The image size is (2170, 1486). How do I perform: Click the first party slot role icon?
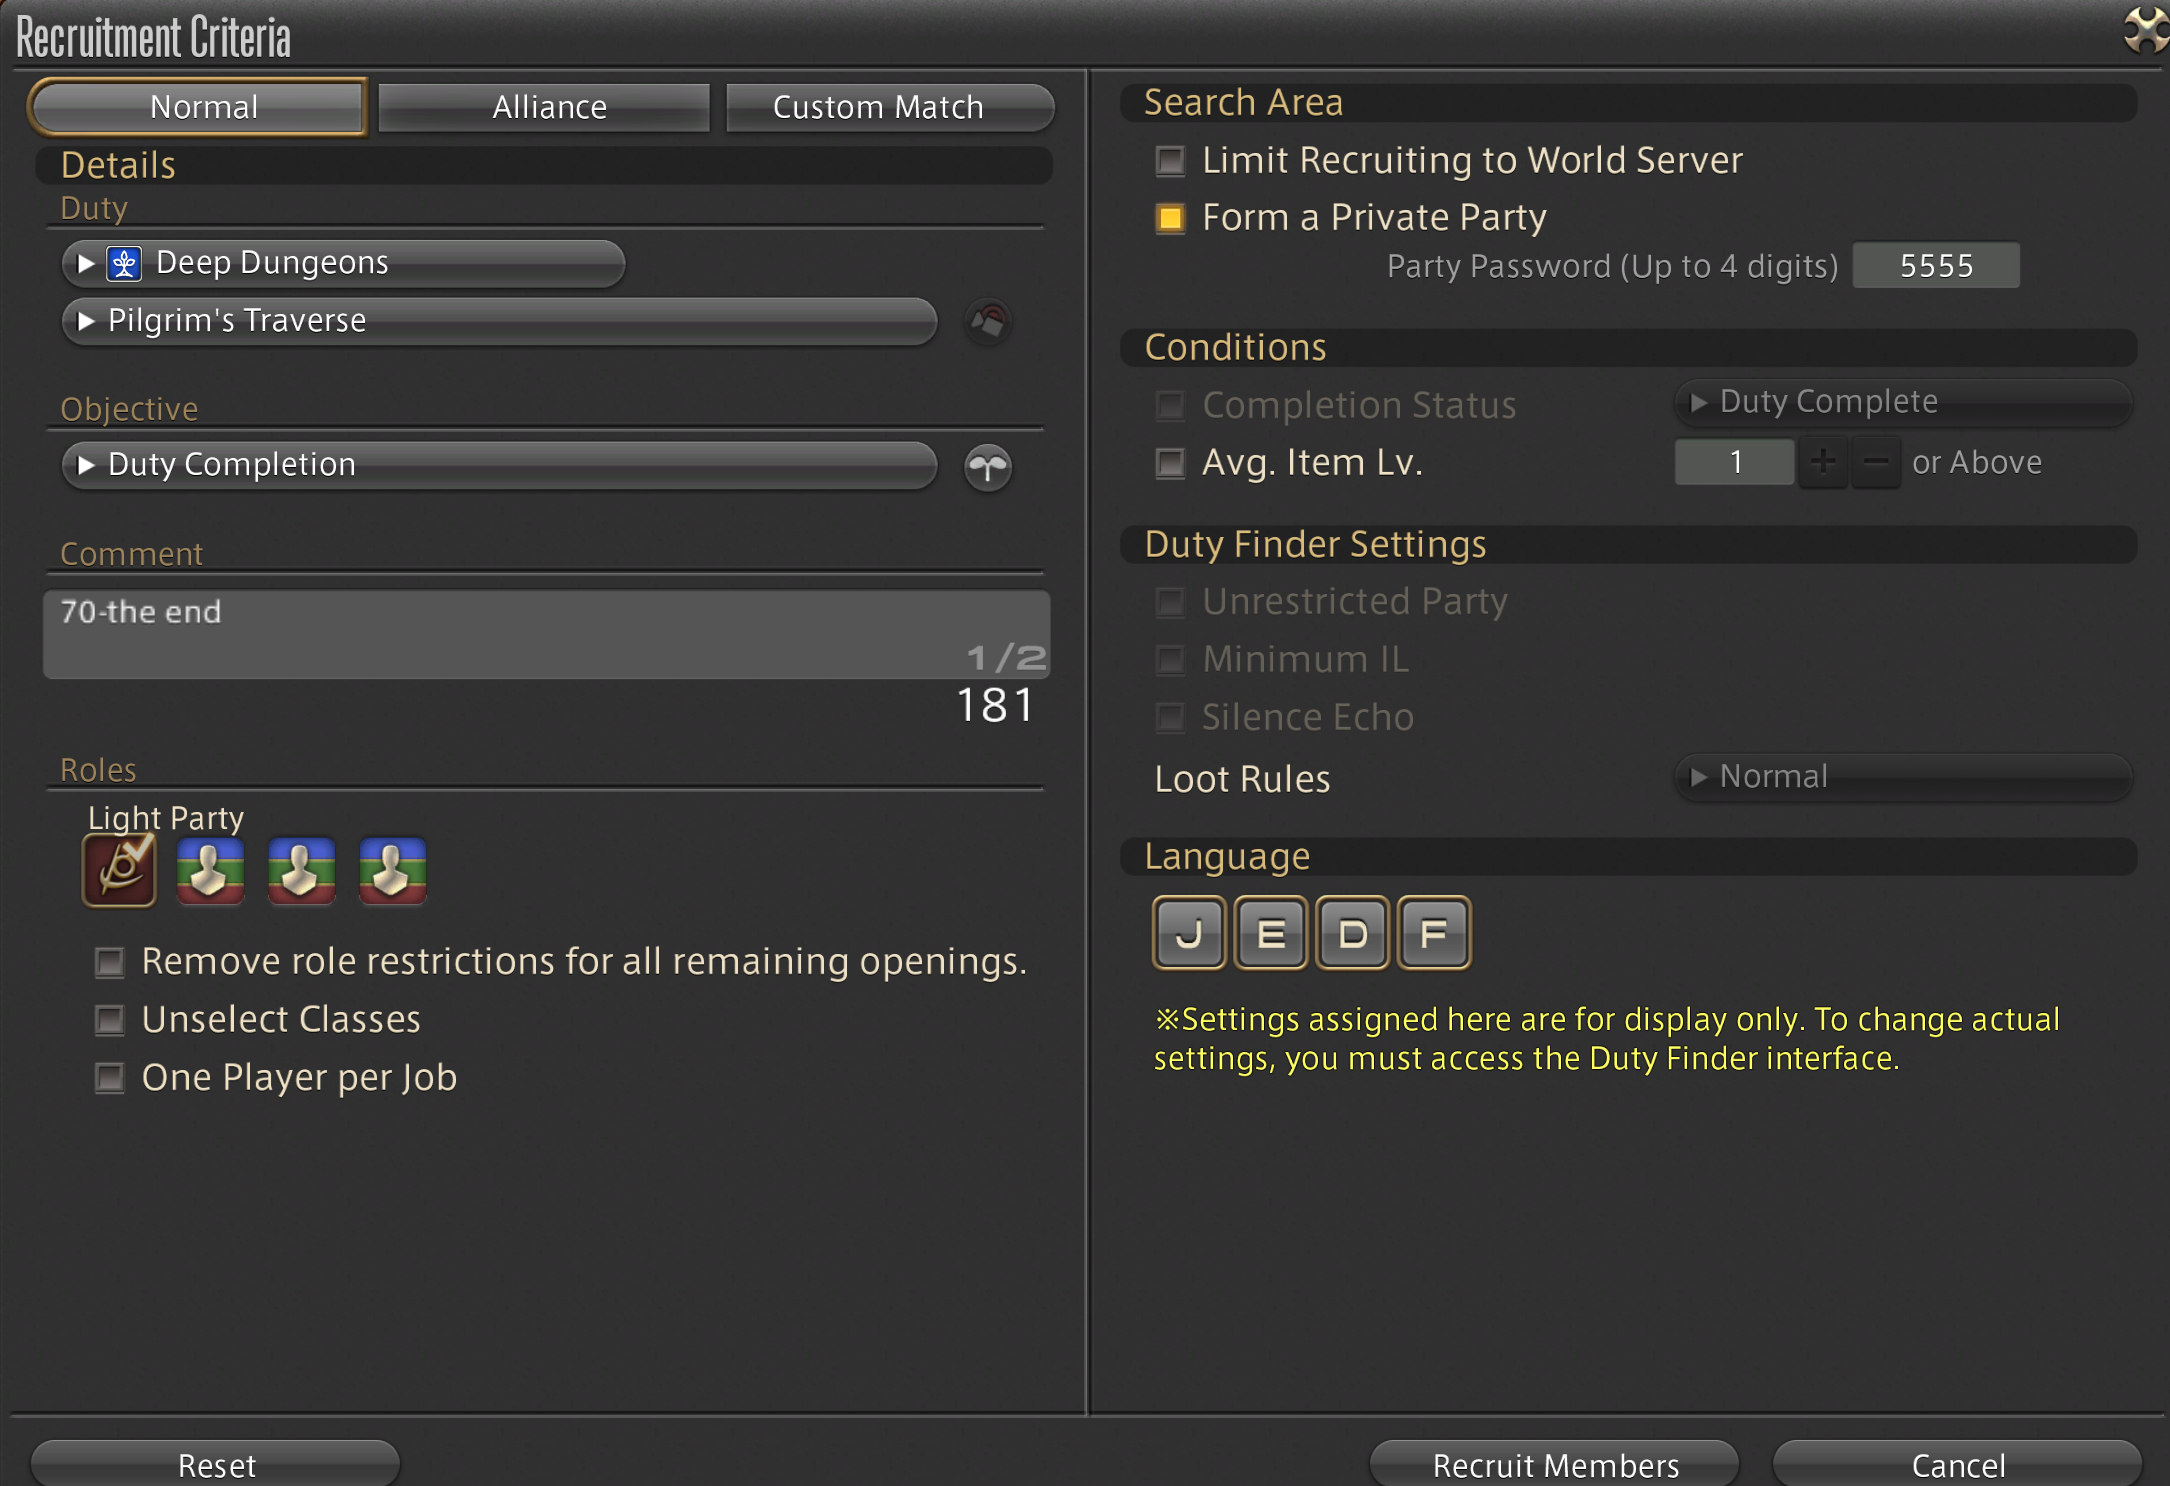coord(119,871)
